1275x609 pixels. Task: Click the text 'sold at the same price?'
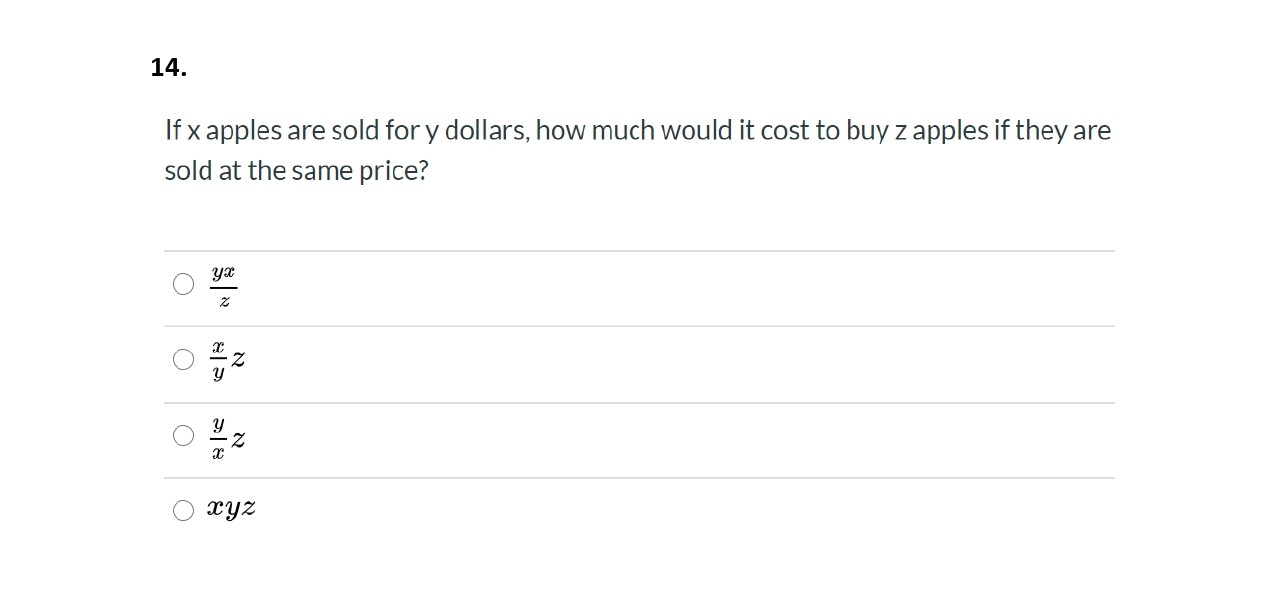click(296, 171)
